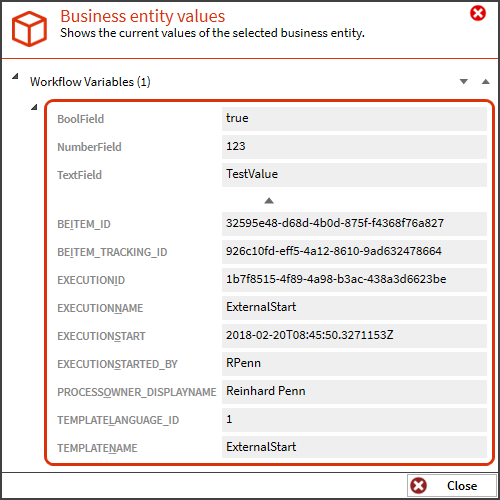Click the Workflow Variables (1) heading text
Screen dimensions: 500x500
click(x=90, y=82)
